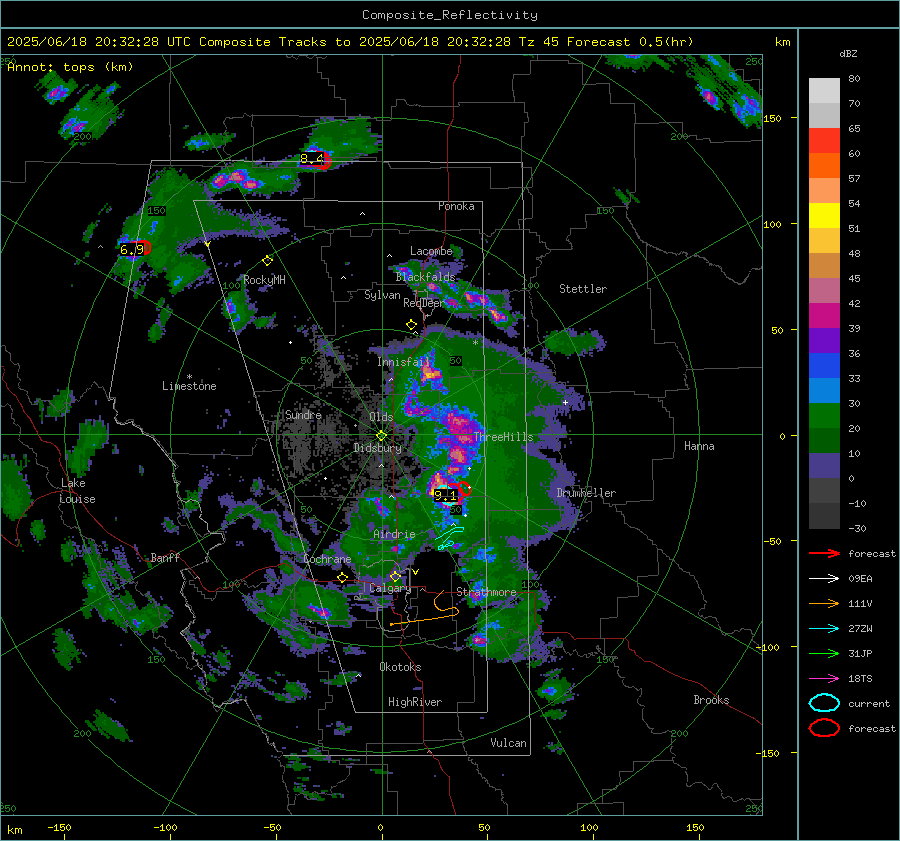Image resolution: width=900 pixels, height=841 pixels.
Task: Click the Limestone label
Action: (189, 386)
